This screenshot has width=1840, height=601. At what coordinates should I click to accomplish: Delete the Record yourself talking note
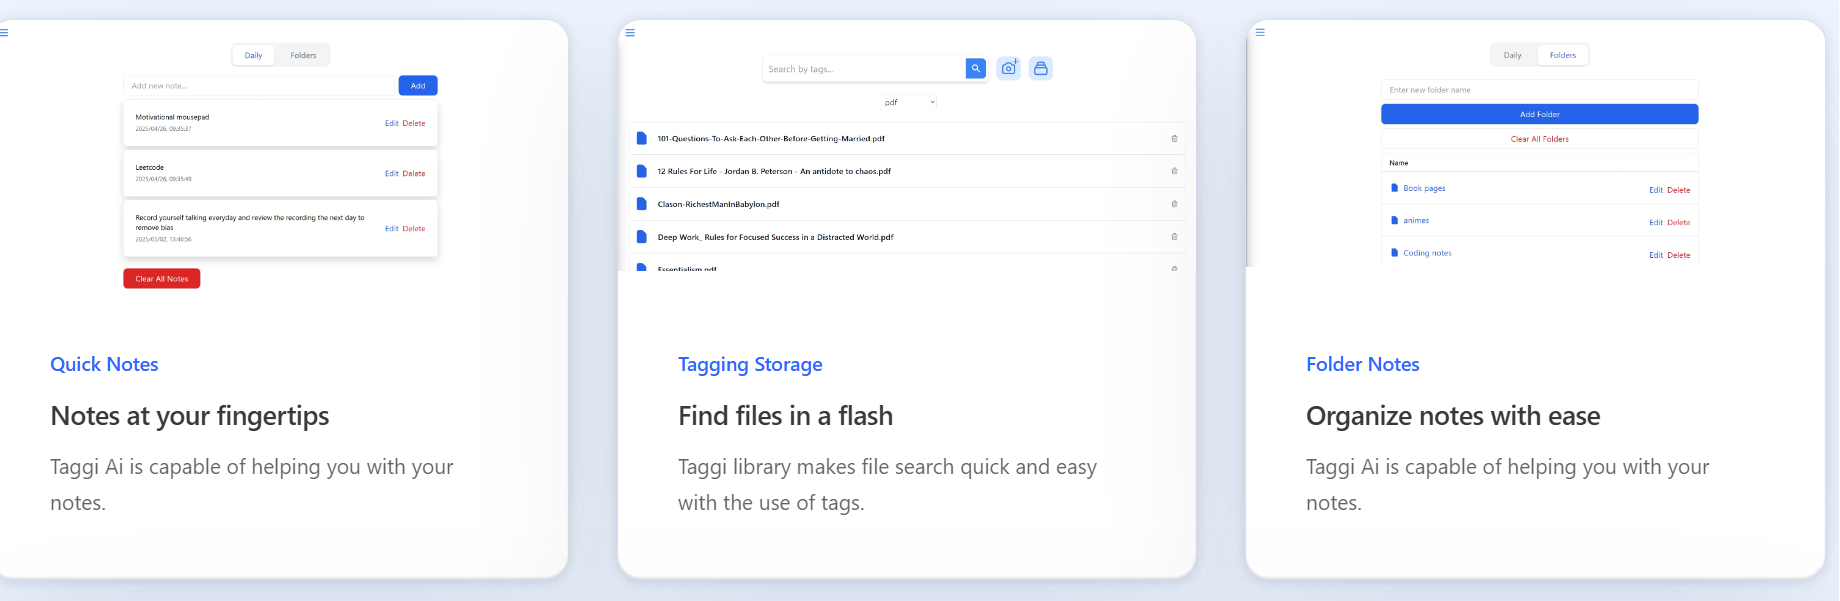click(414, 229)
